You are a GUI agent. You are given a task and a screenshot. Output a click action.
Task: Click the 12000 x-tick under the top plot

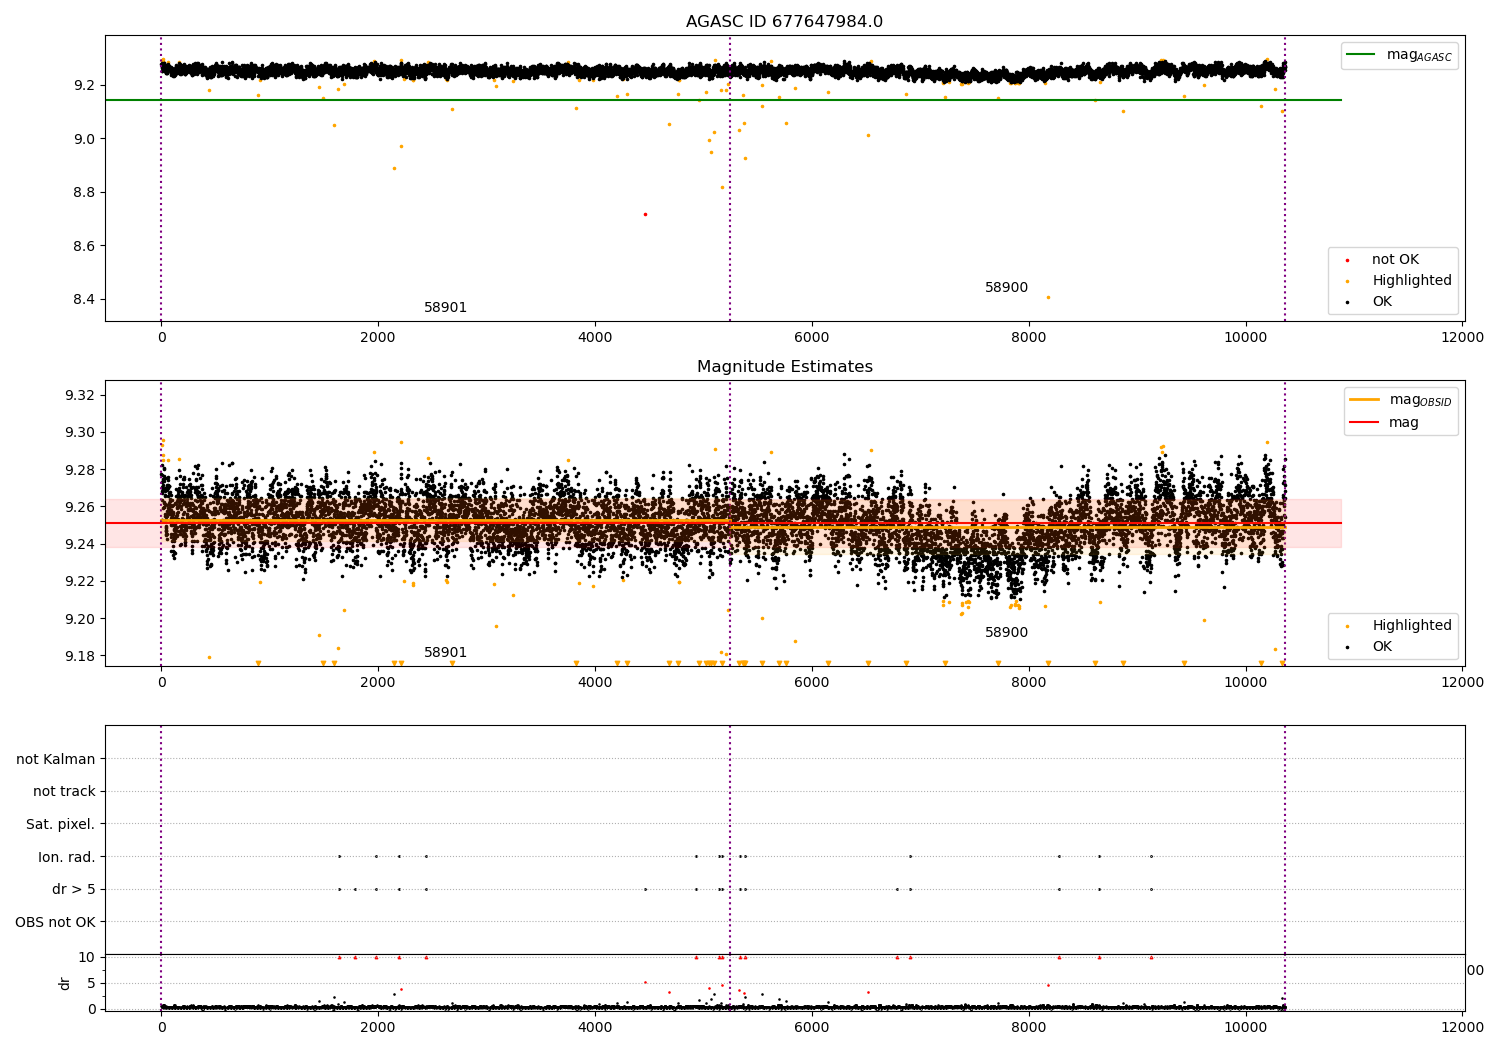click(x=1463, y=338)
